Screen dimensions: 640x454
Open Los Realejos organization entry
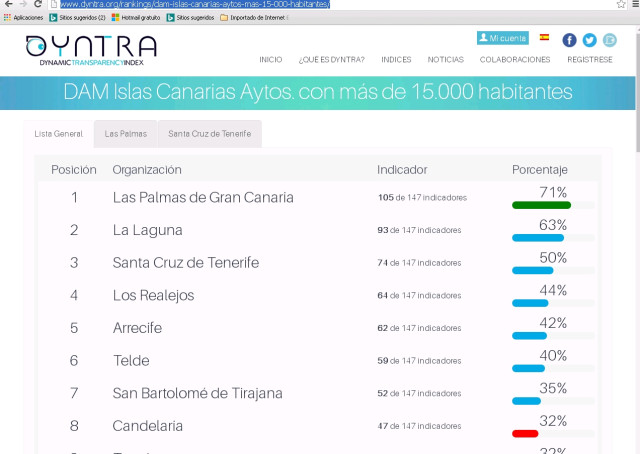153,296
